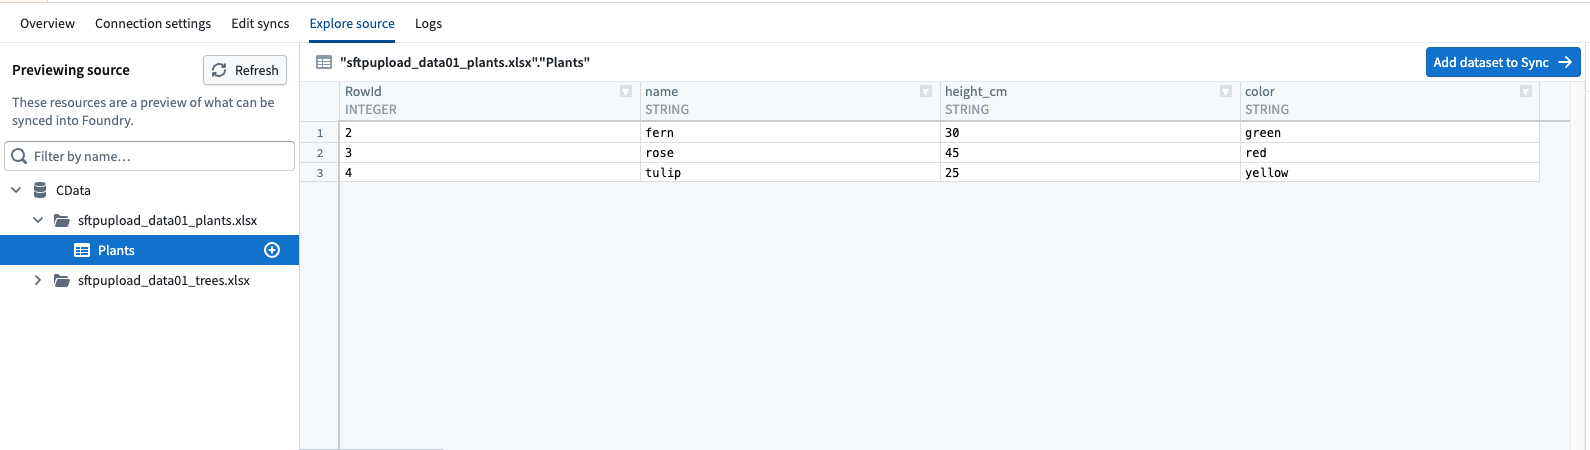Screen dimensions: 1590x450
Task: Click the cell containing fern
Action: click(x=790, y=133)
